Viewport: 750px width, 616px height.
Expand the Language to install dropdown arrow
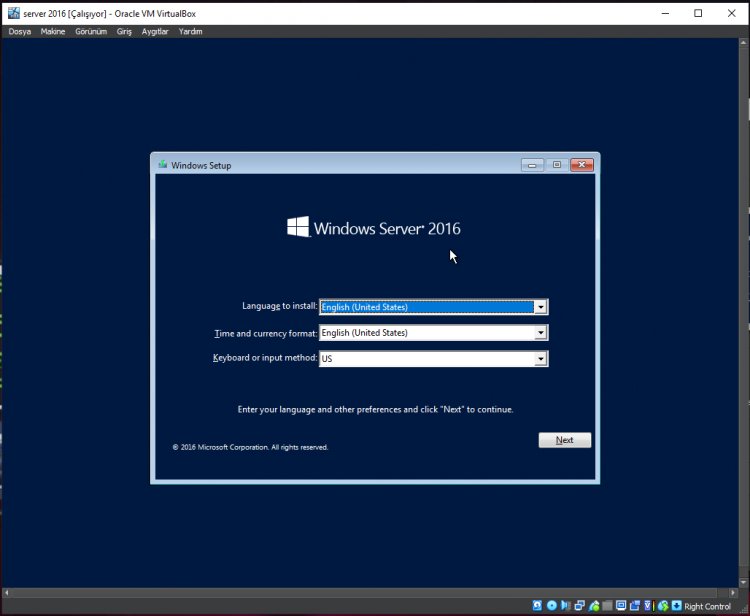(x=540, y=307)
